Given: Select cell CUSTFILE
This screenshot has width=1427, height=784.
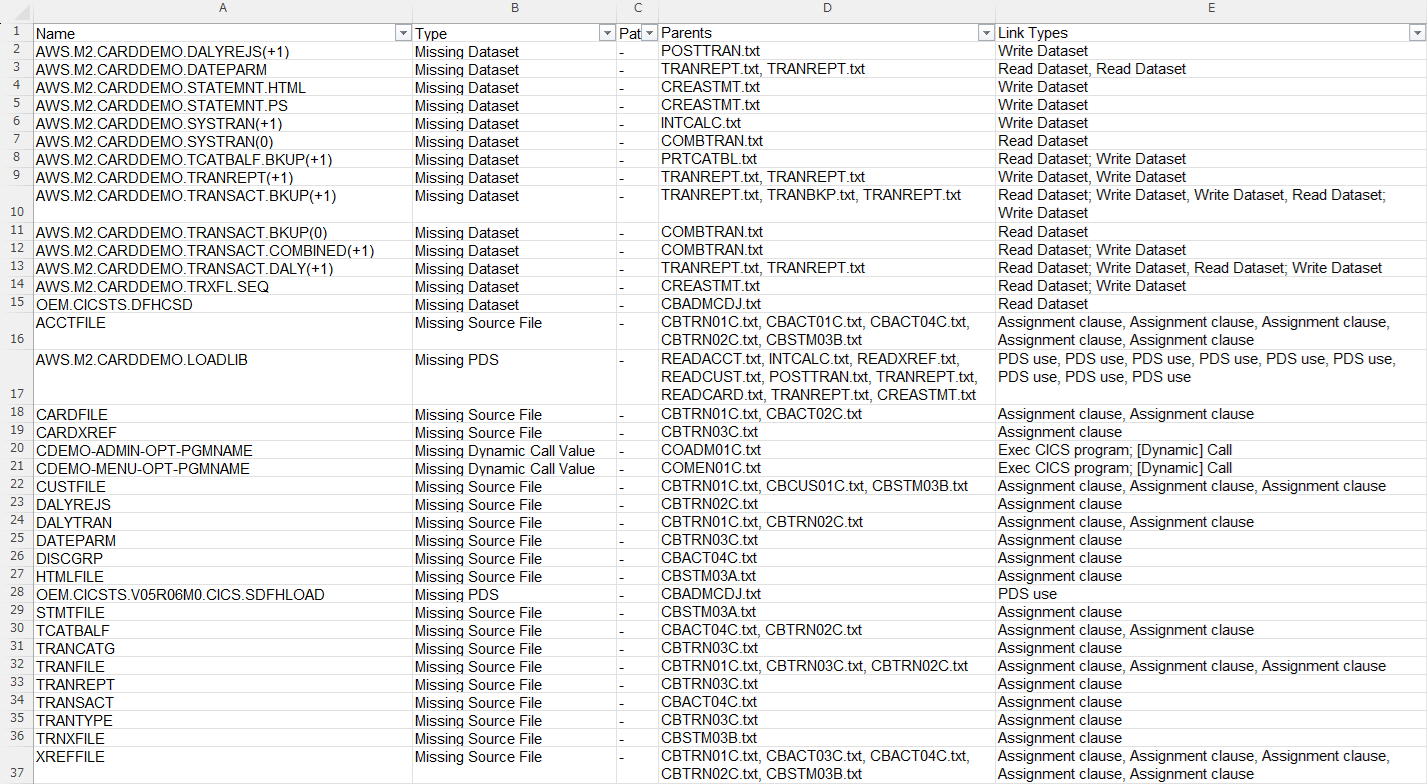Looking at the screenshot, I should click(222, 486).
